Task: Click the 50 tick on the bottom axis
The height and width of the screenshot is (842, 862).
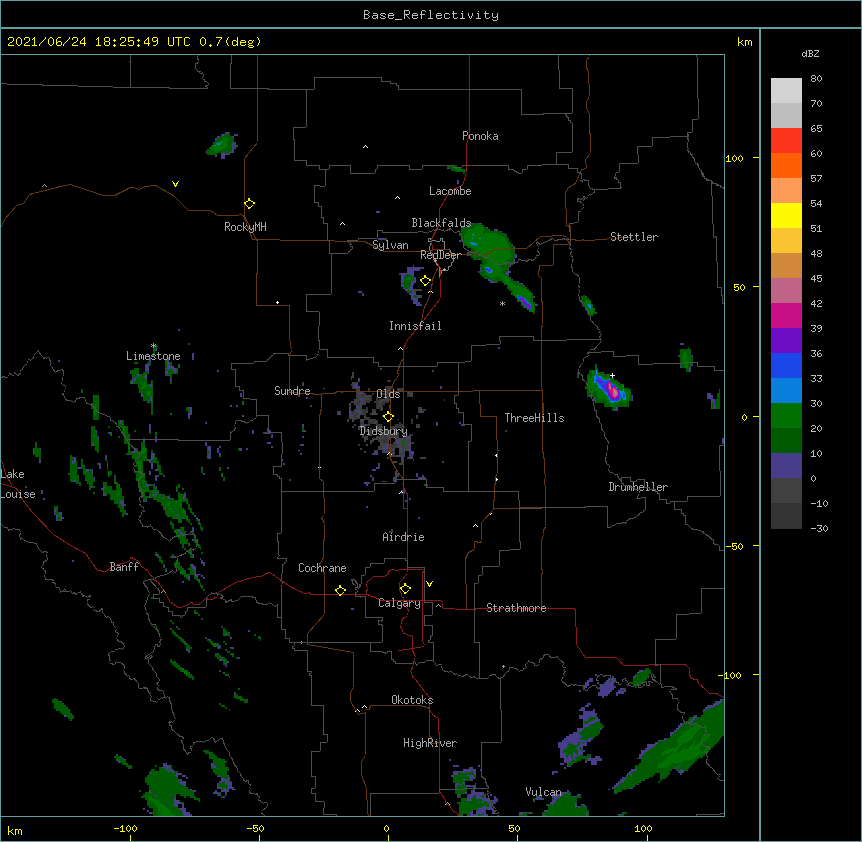Action: pos(514,828)
